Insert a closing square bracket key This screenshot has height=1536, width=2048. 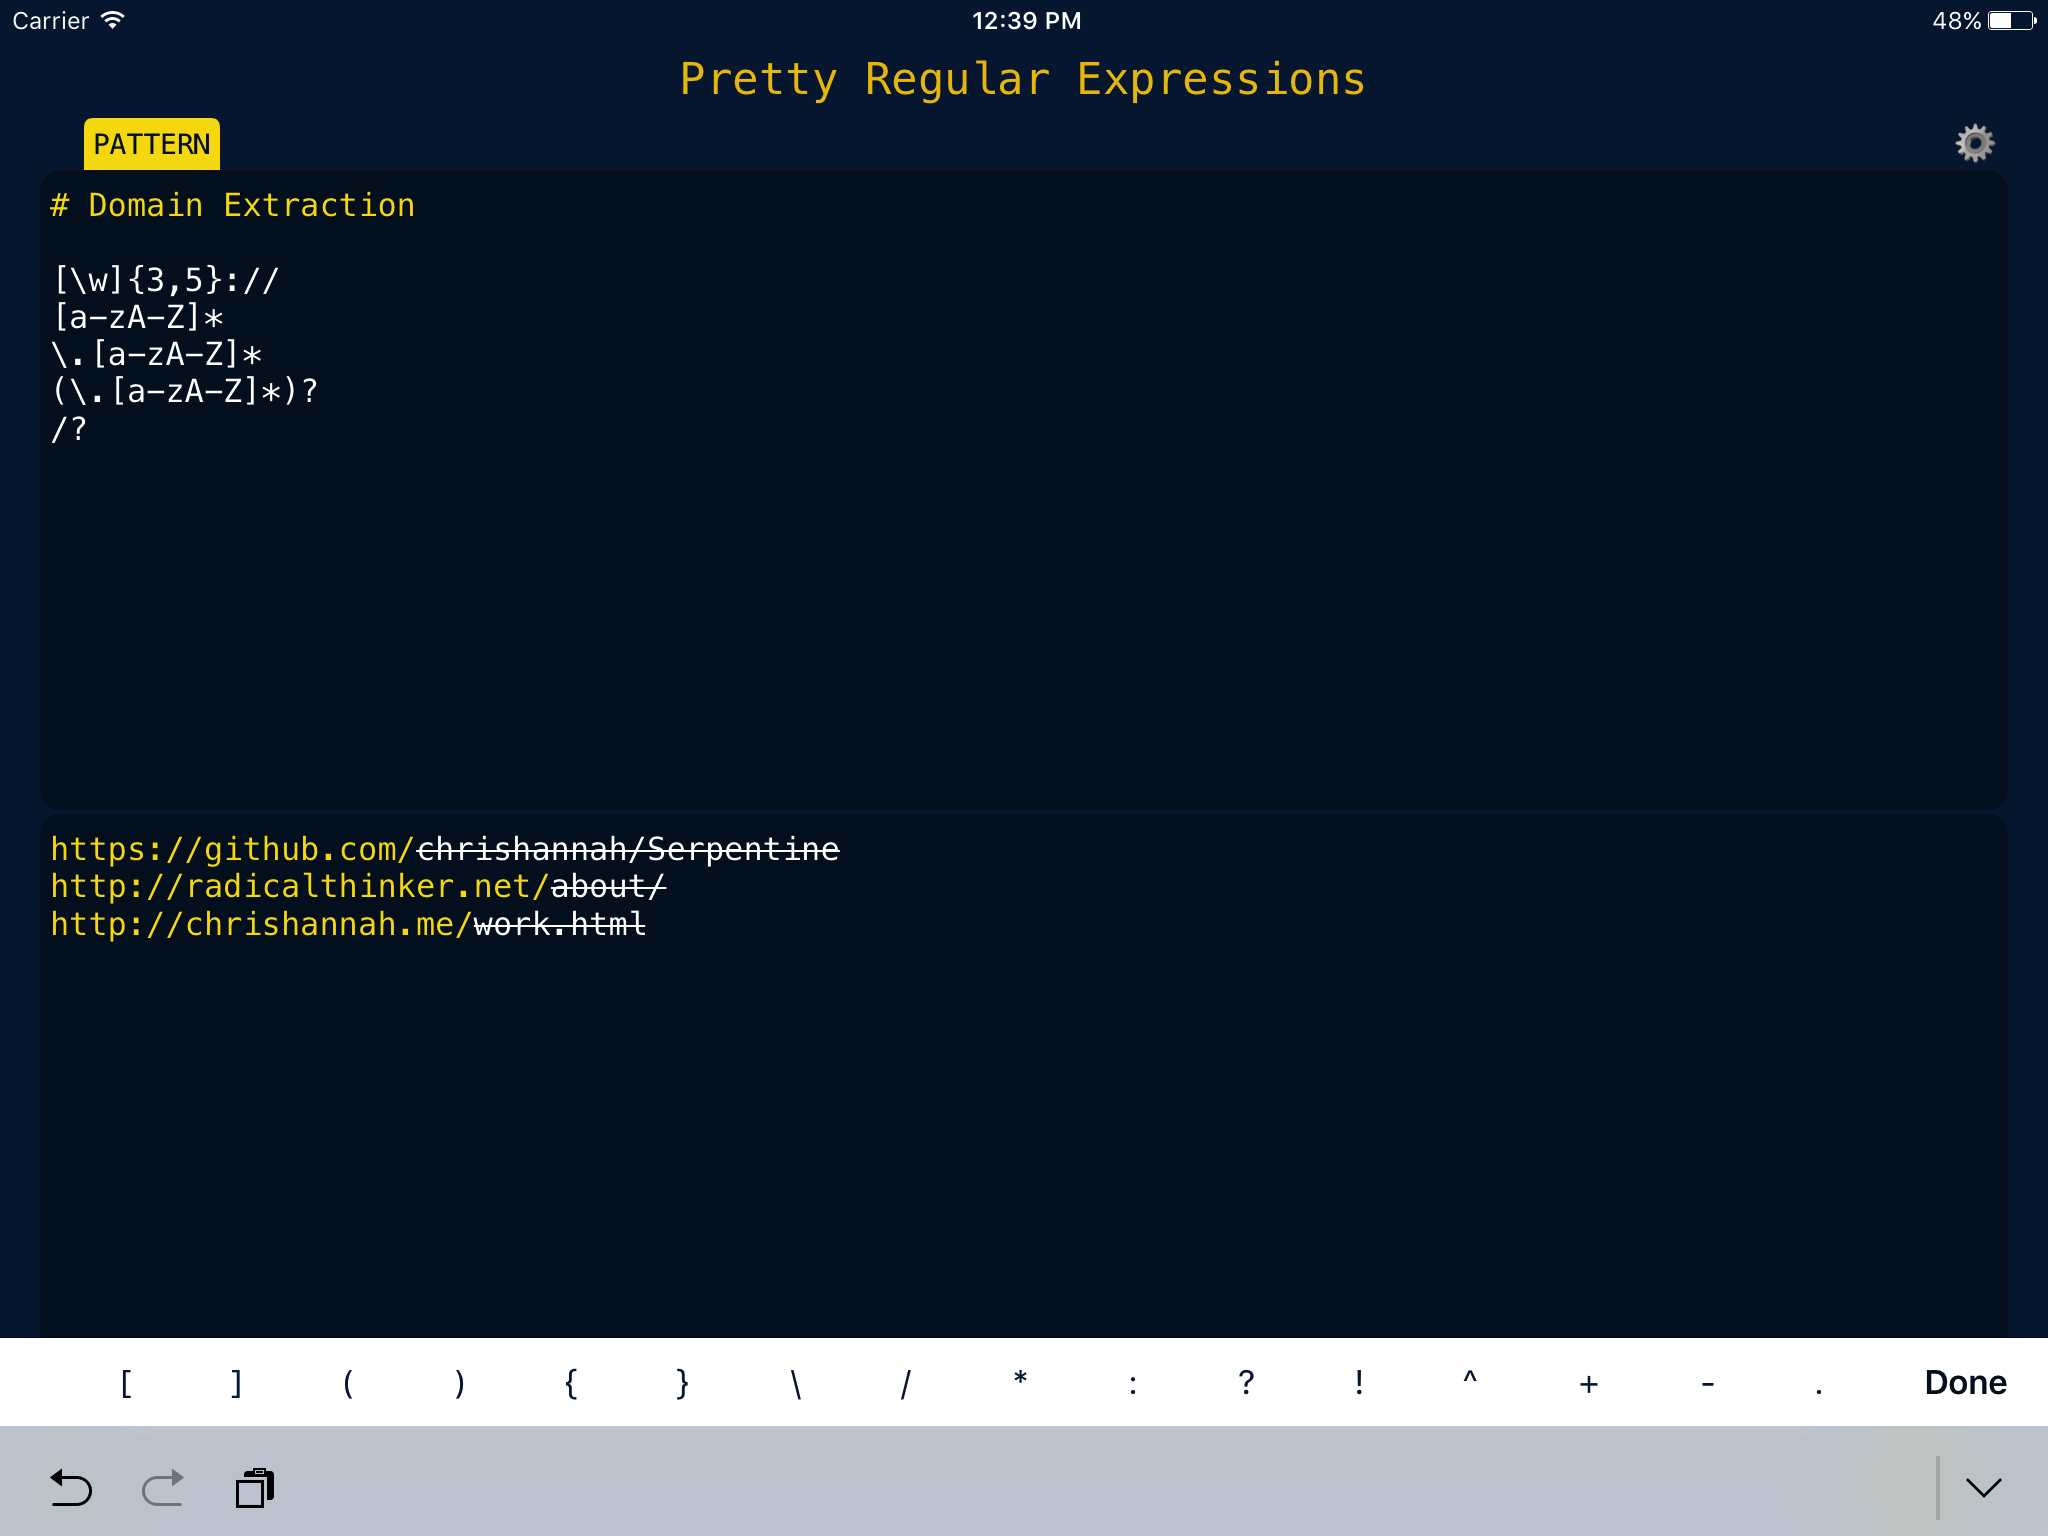(x=236, y=1382)
